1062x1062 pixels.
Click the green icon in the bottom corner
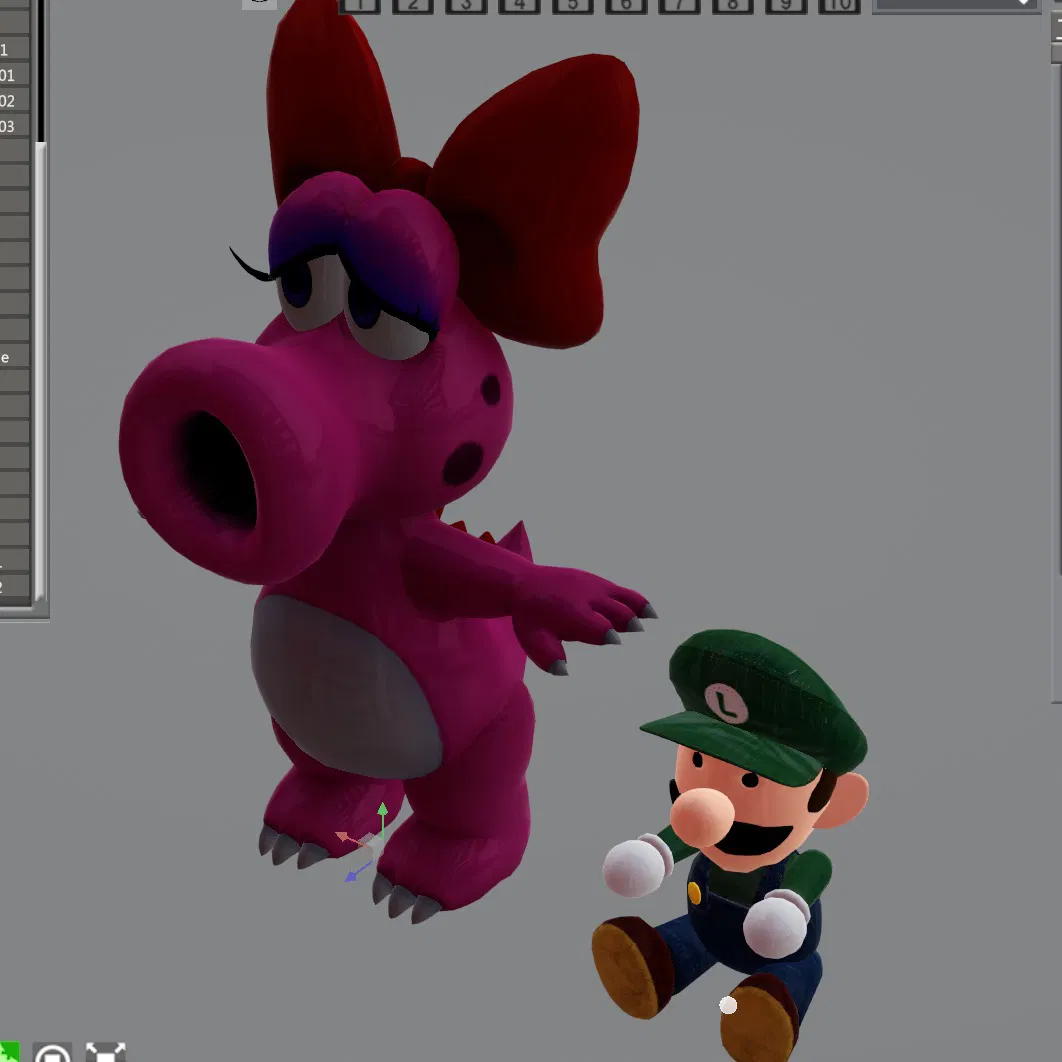[x=9, y=1052]
